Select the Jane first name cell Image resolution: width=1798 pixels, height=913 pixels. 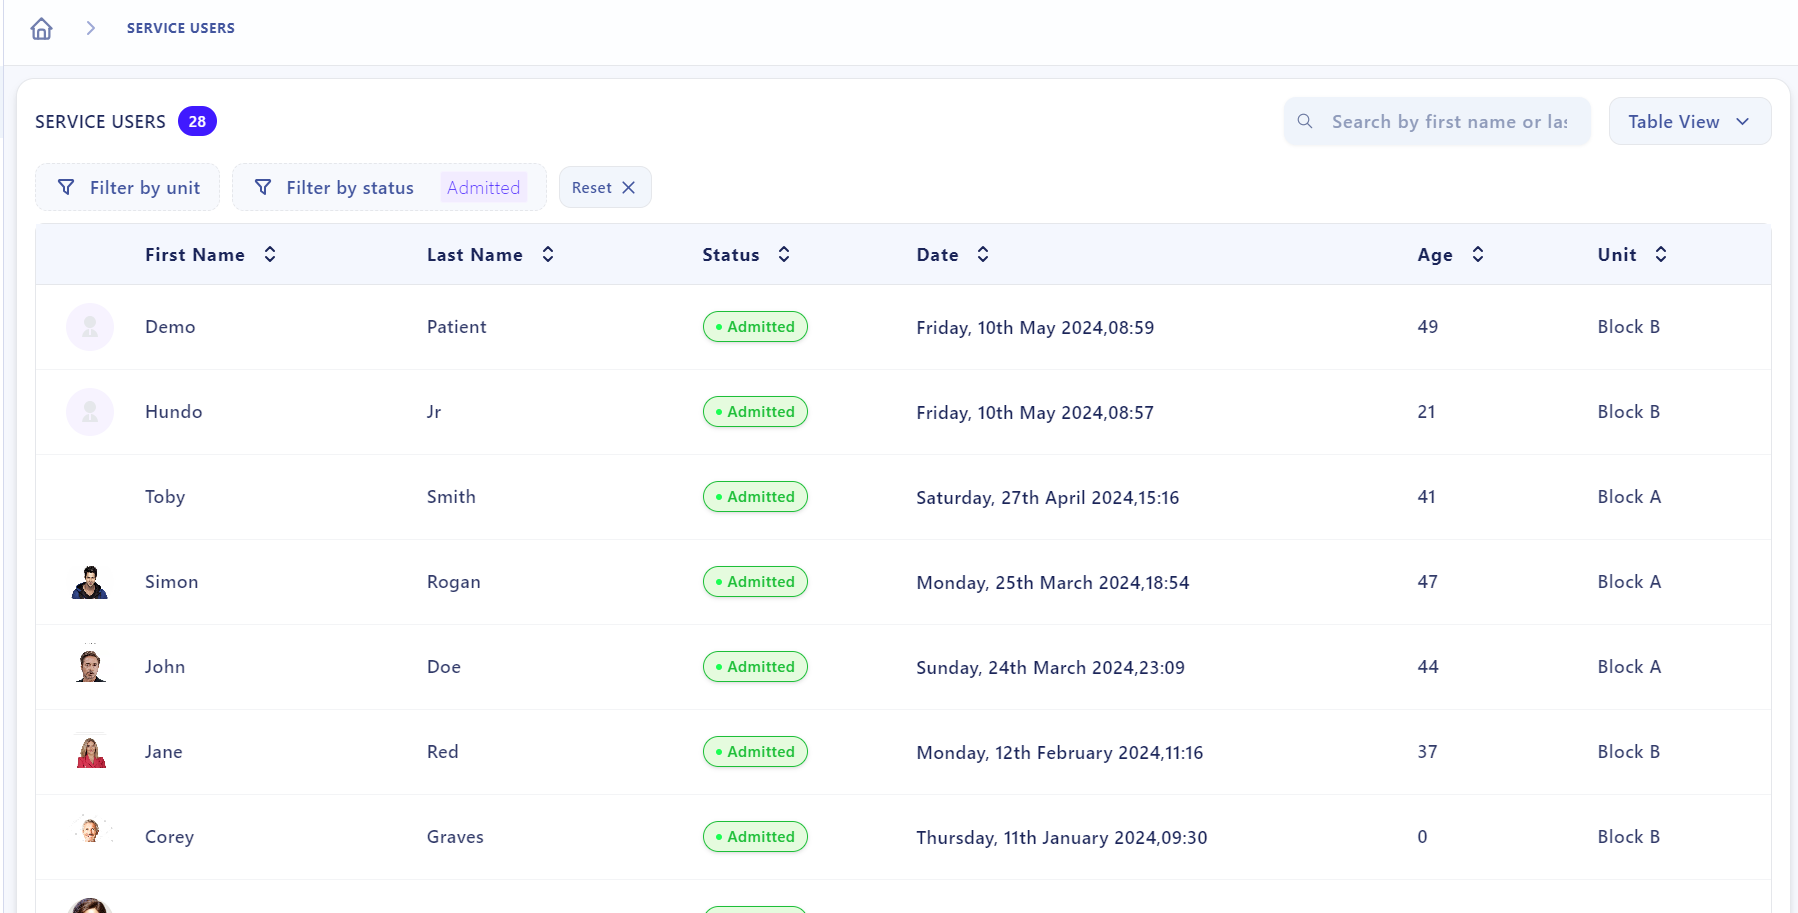pos(164,752)
